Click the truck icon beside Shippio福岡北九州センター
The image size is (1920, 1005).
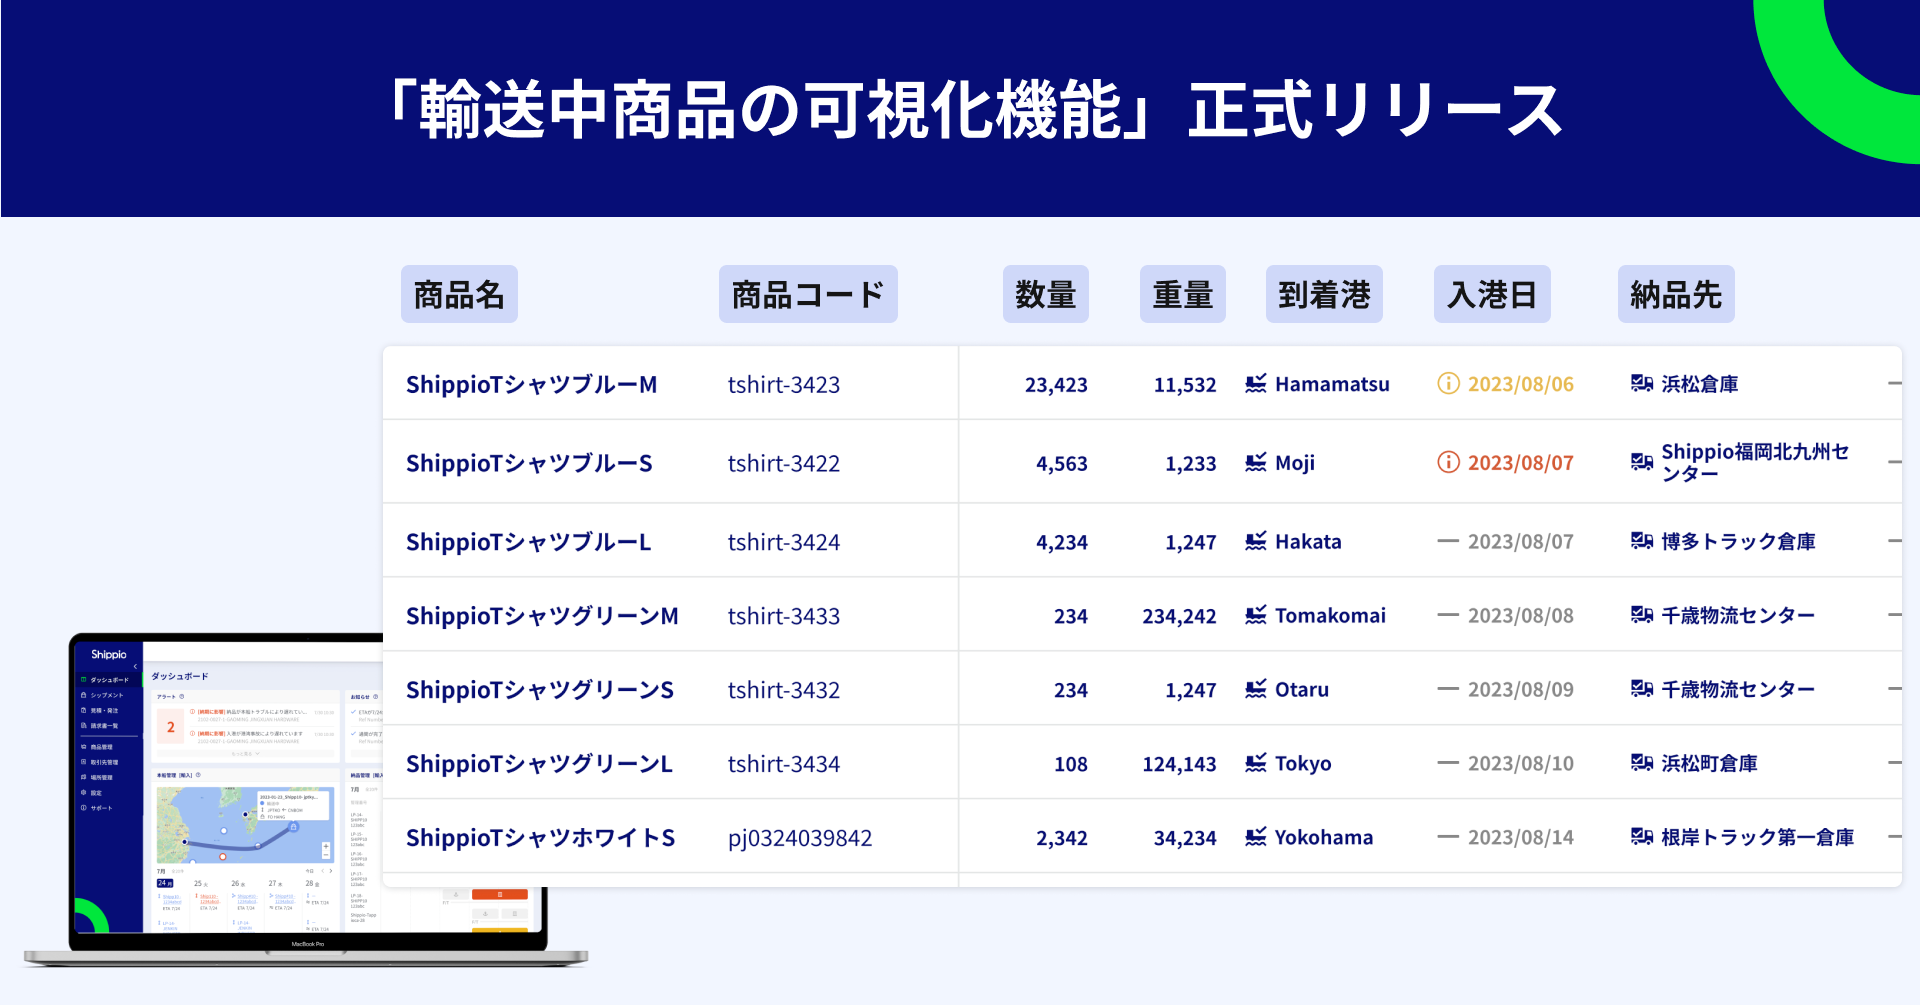[1642, 462]
